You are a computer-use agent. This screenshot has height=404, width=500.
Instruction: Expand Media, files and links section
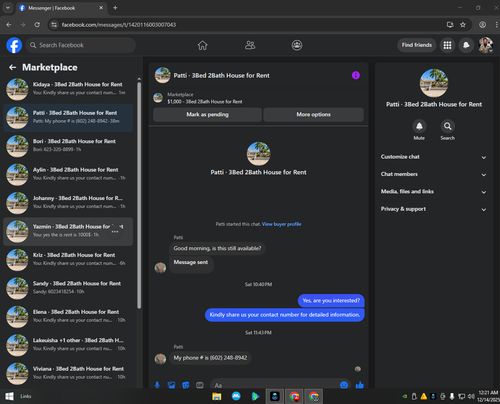tap(434, 191)
